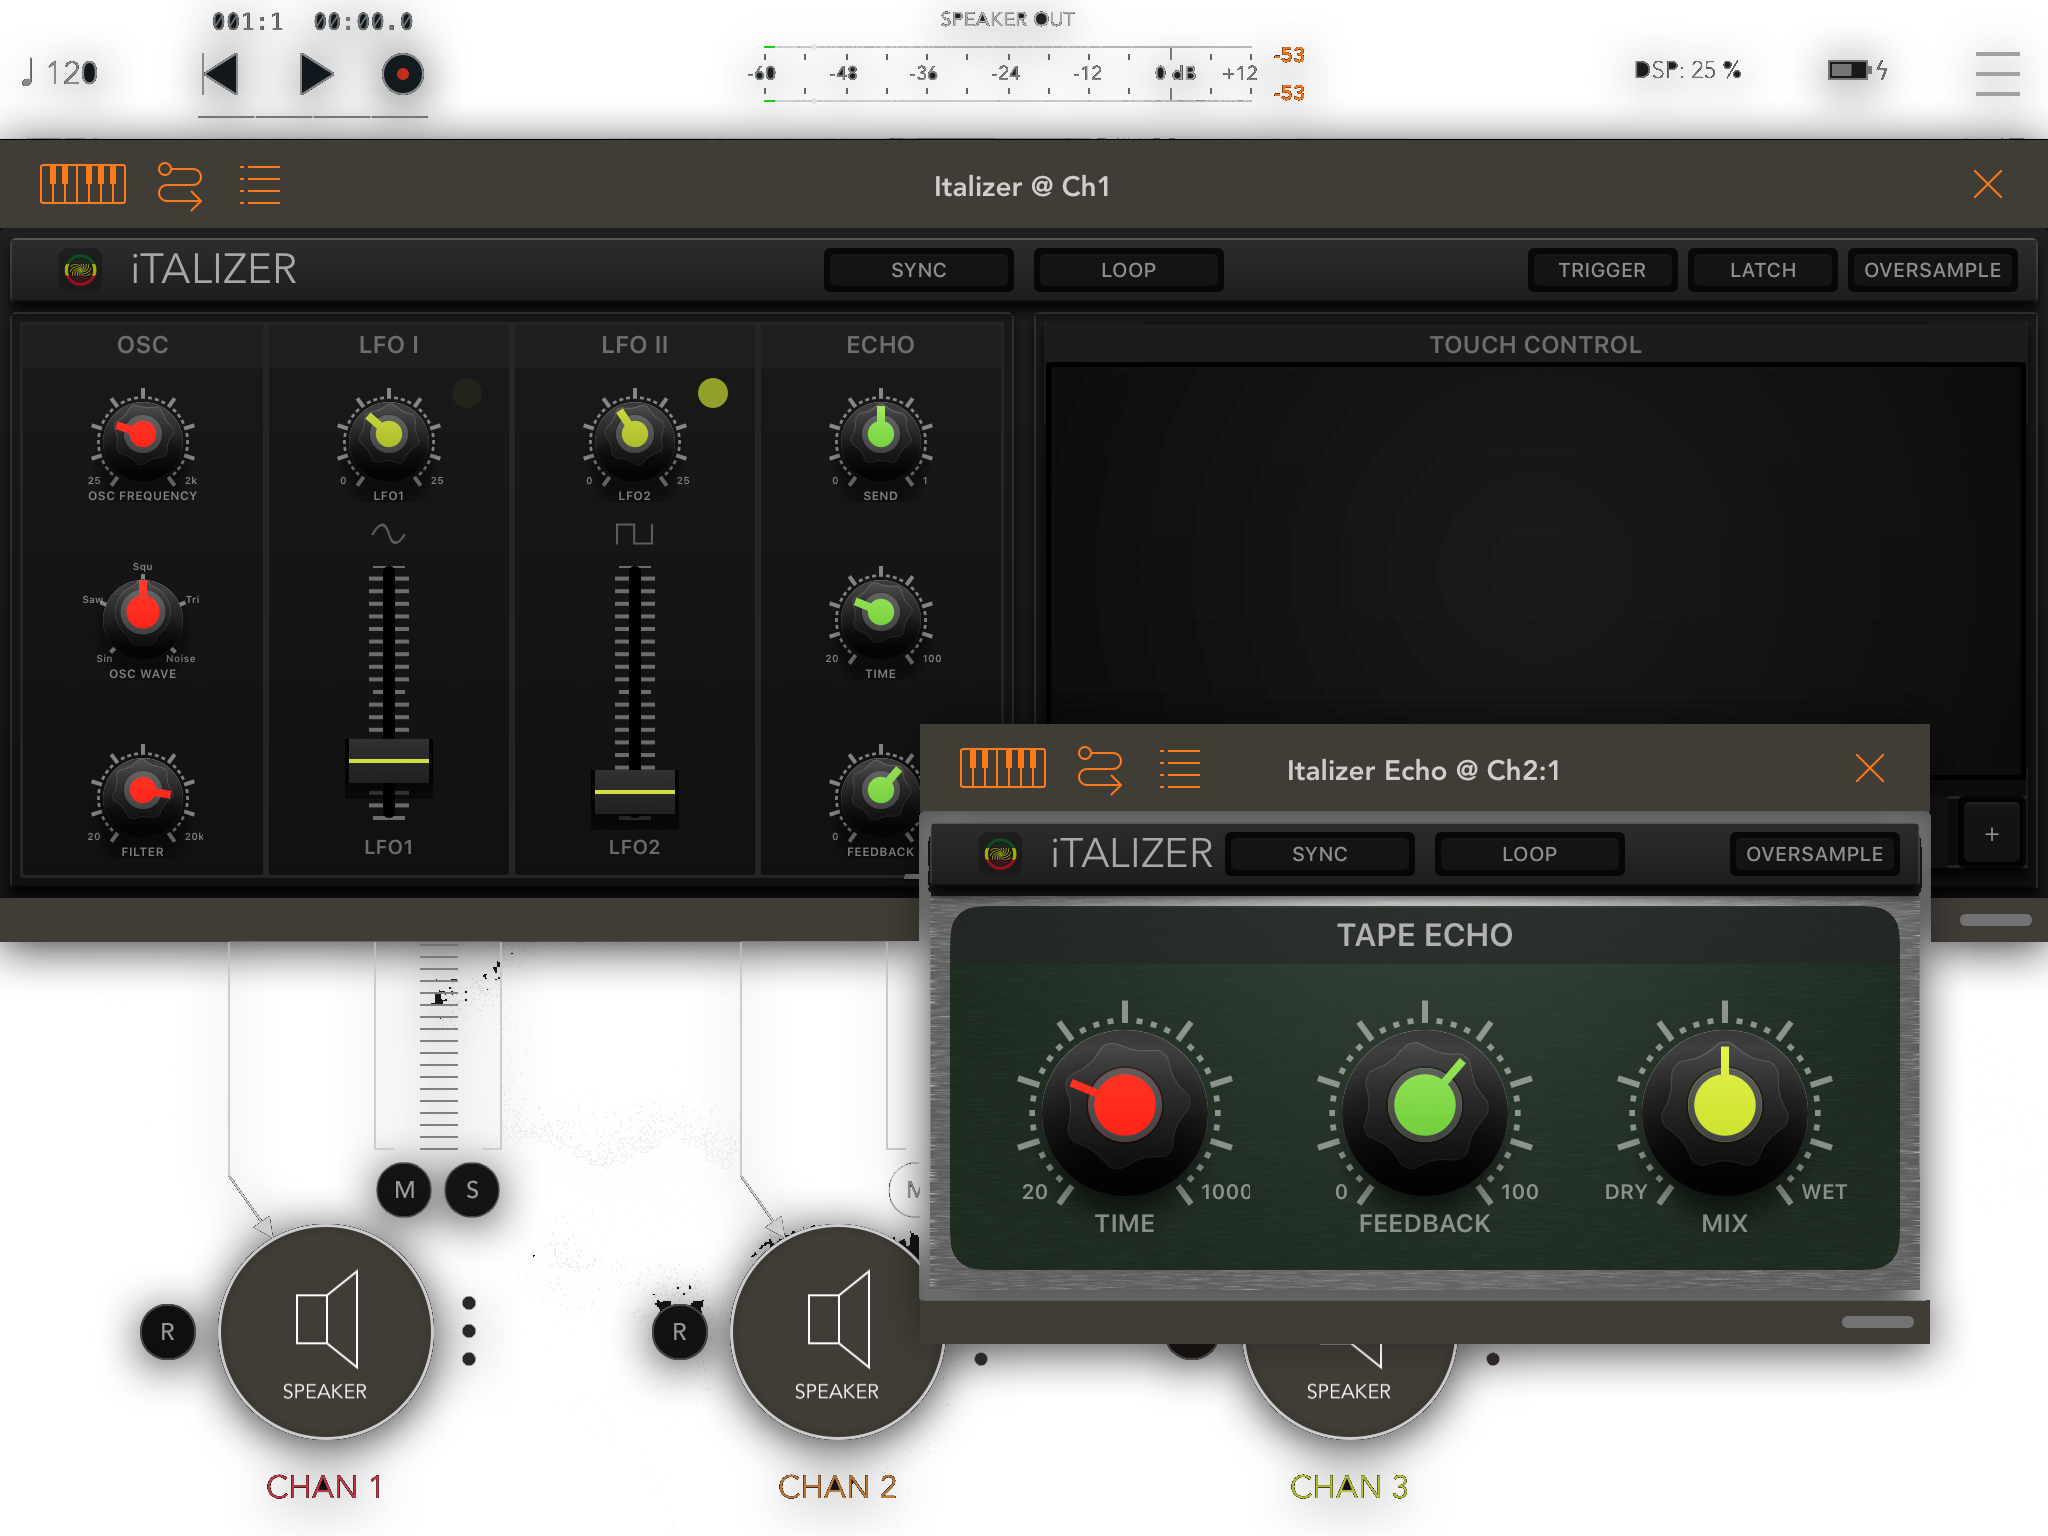Image resolution: width=2048 pixels, height=1536 pixels.
Task: Toggle SYNC in the Italizer Echo plugin
Action: [x=1320, y=854]
